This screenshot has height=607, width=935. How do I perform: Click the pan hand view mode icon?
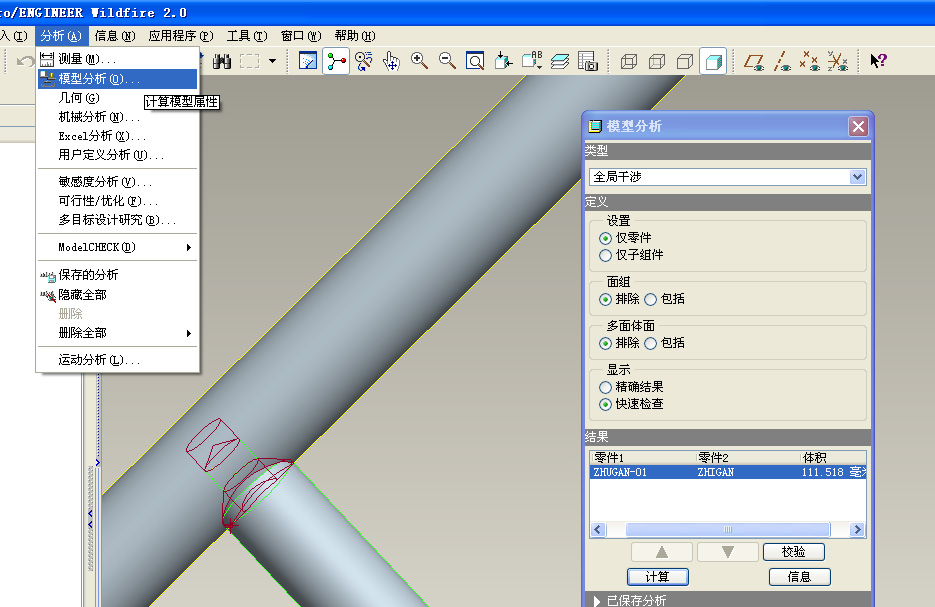[x=391, y=61]
